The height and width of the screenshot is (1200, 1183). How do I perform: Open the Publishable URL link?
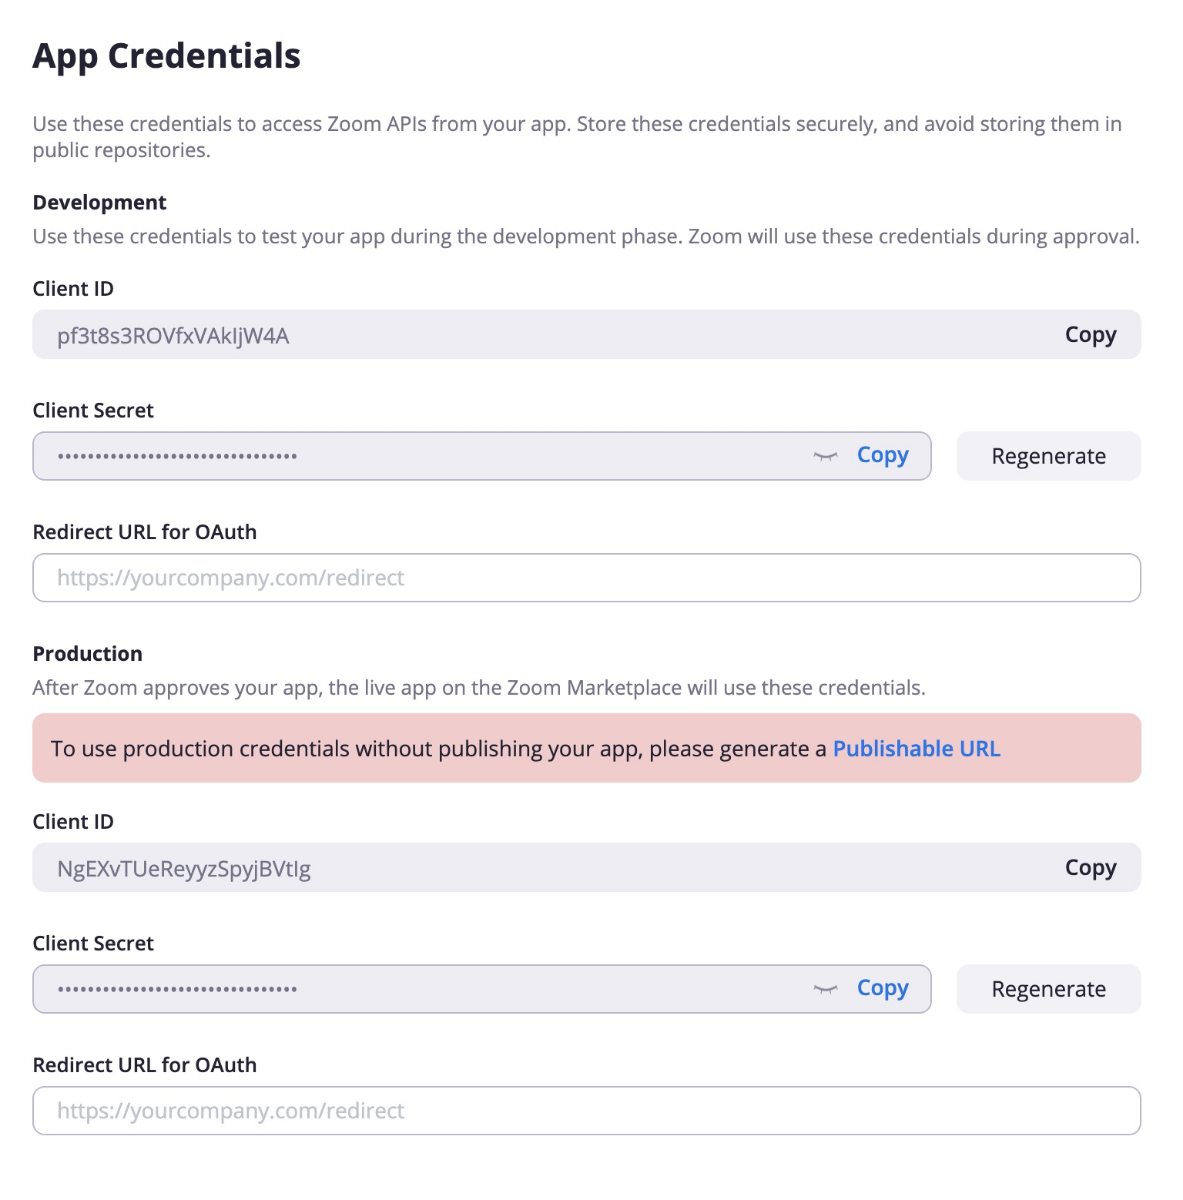[916, 749]
